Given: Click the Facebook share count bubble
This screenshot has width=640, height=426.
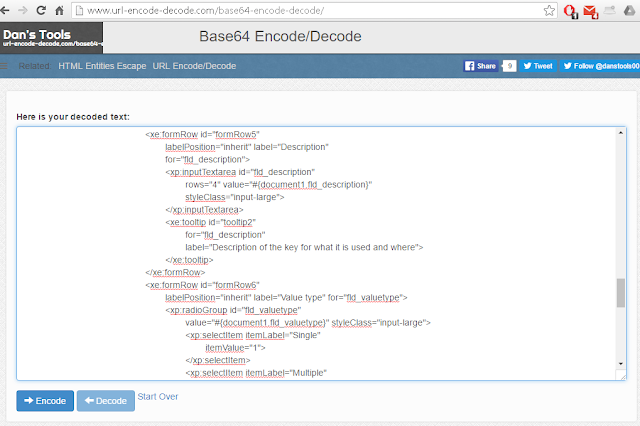Looking at the screenshot, I should point(509,66).
